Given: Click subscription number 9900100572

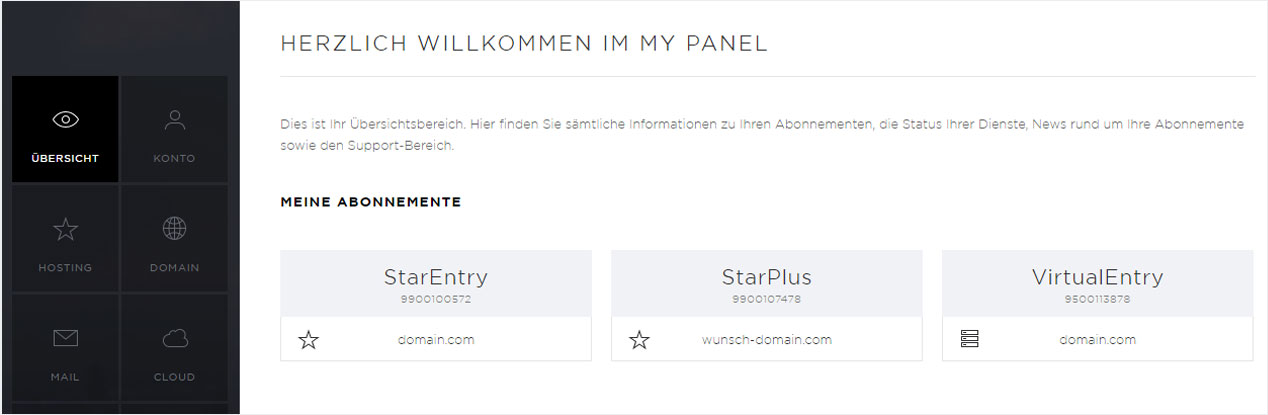Looking at the screenshot, I should [436, 299].
